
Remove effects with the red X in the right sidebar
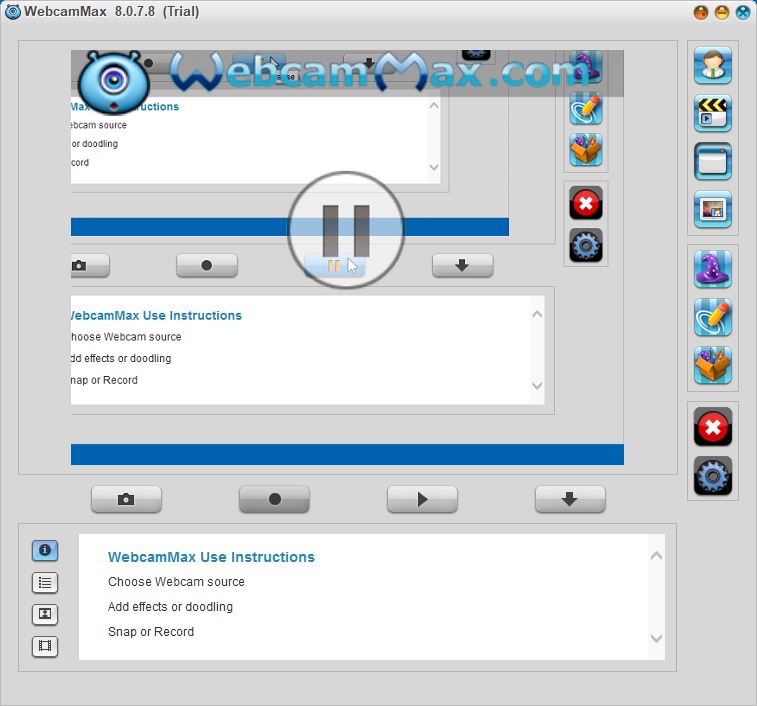[713, 427]
